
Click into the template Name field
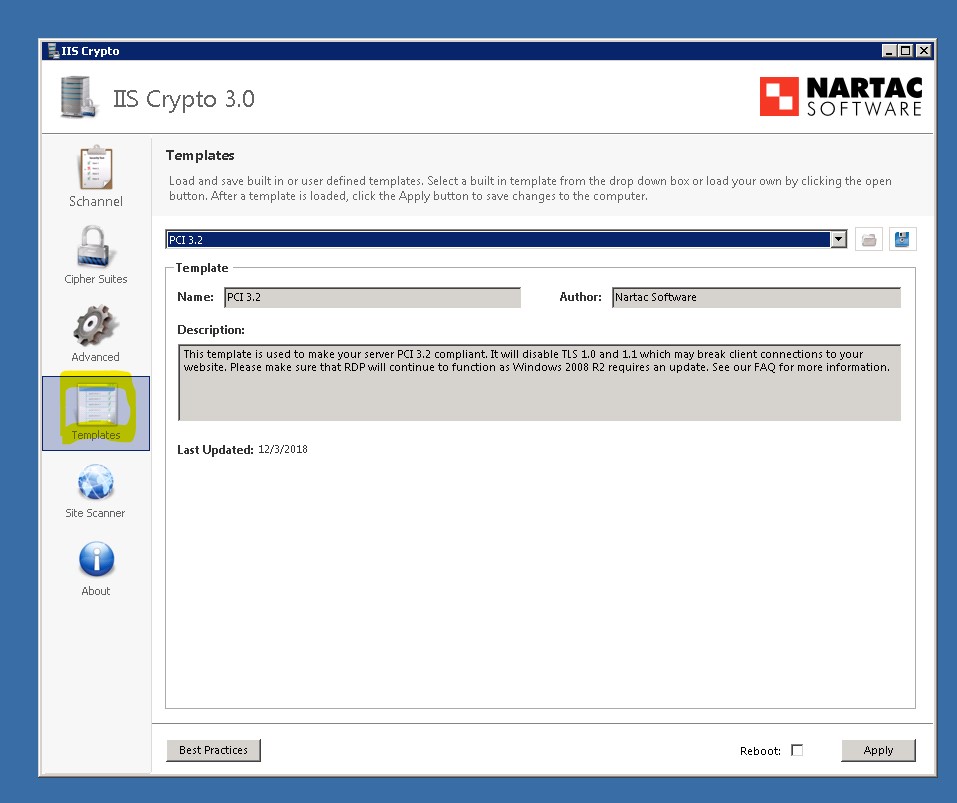coord(372,298)
